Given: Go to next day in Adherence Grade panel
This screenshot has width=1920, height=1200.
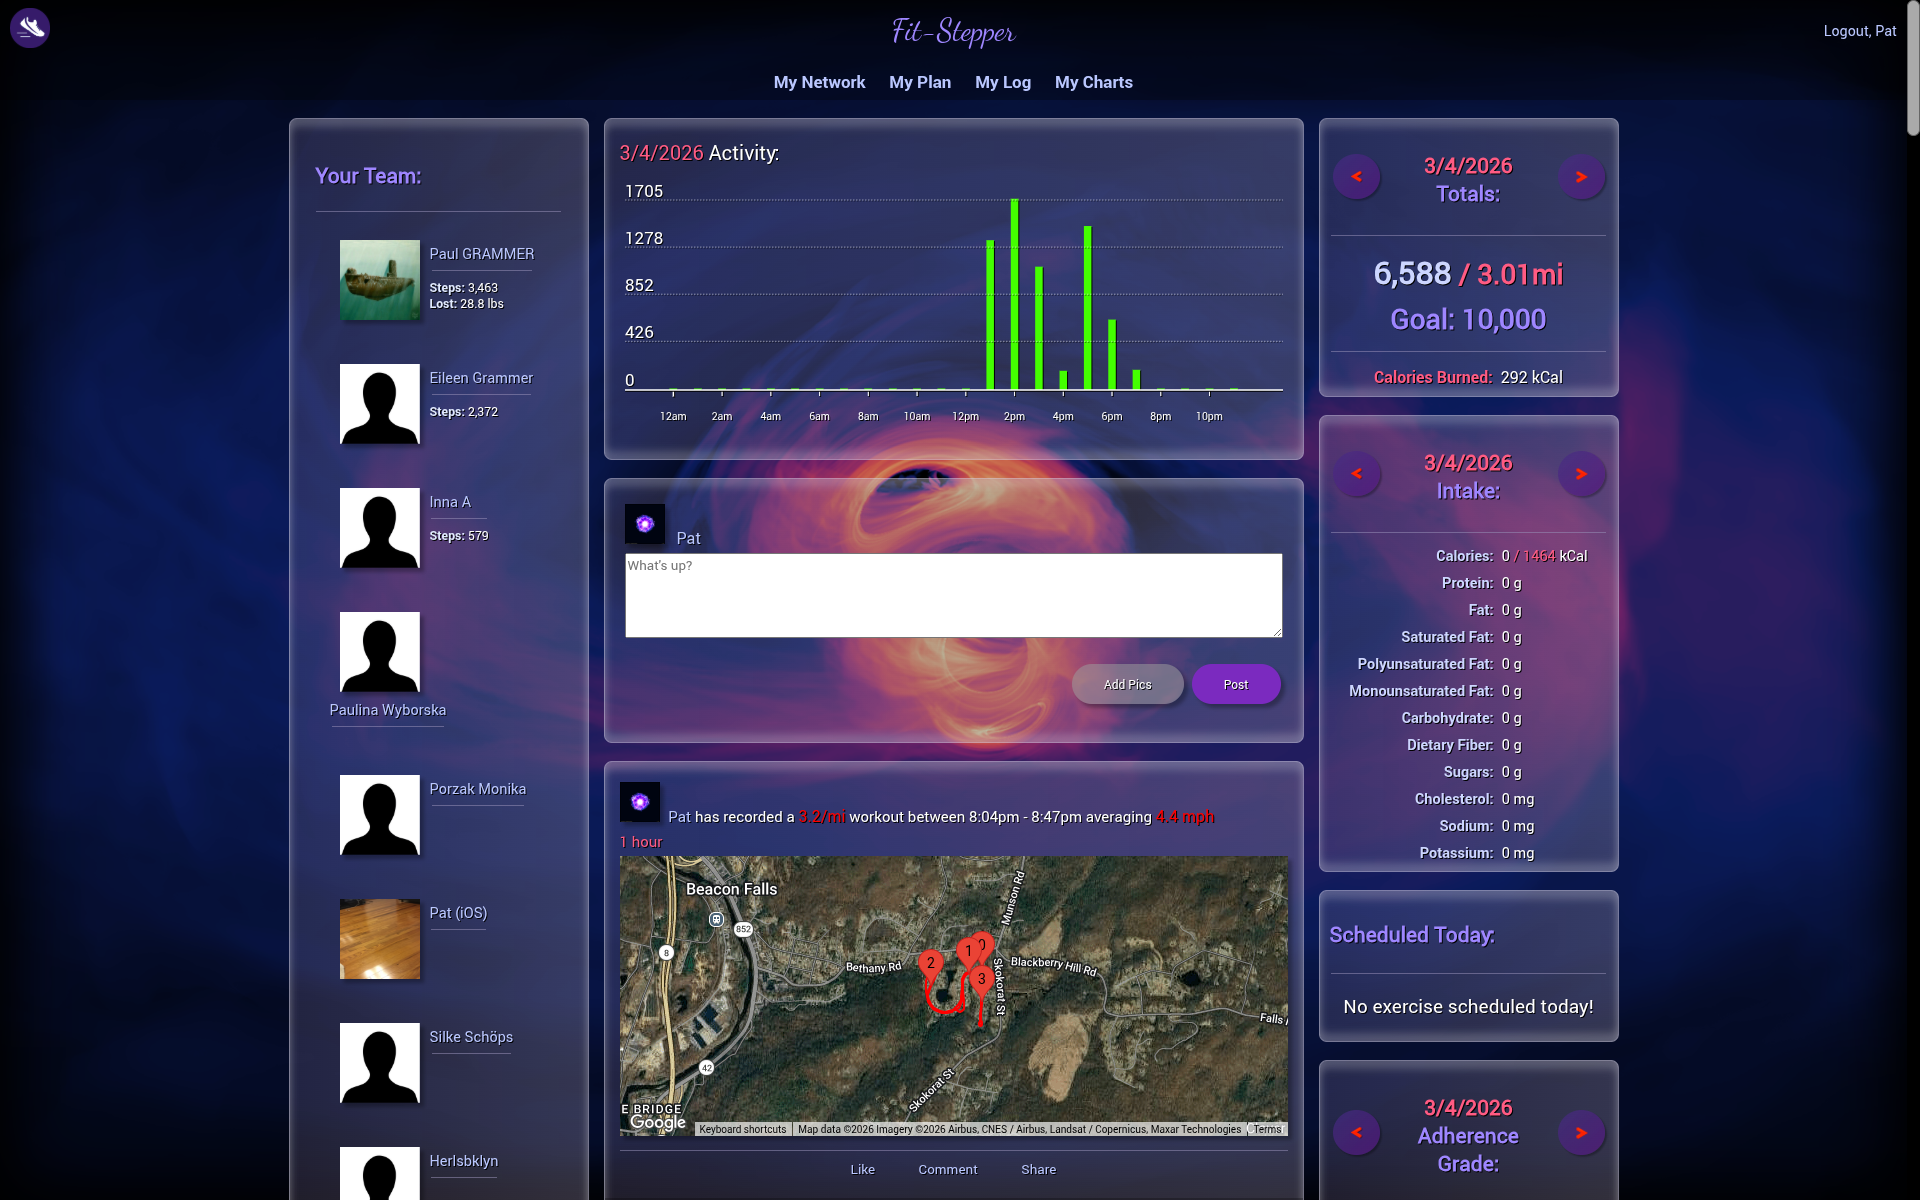Looking at the screenshot, I should [x=1581, y=1133].
